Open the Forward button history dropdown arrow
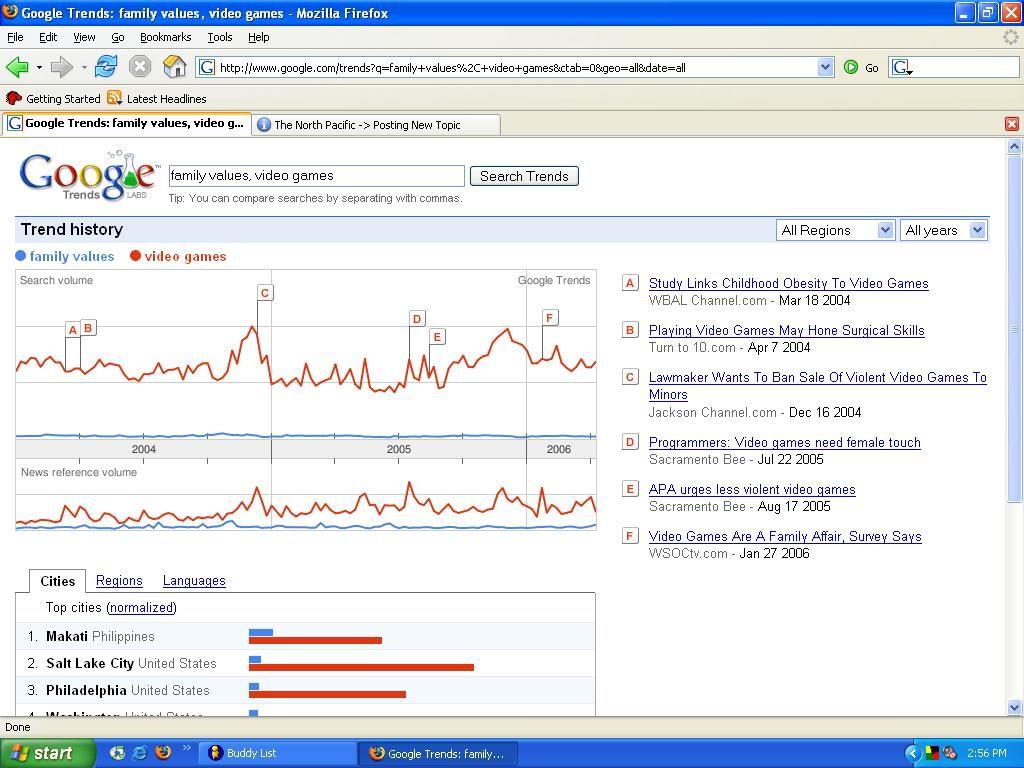Screen dimensions: 1024x768 tap(84, 67)
